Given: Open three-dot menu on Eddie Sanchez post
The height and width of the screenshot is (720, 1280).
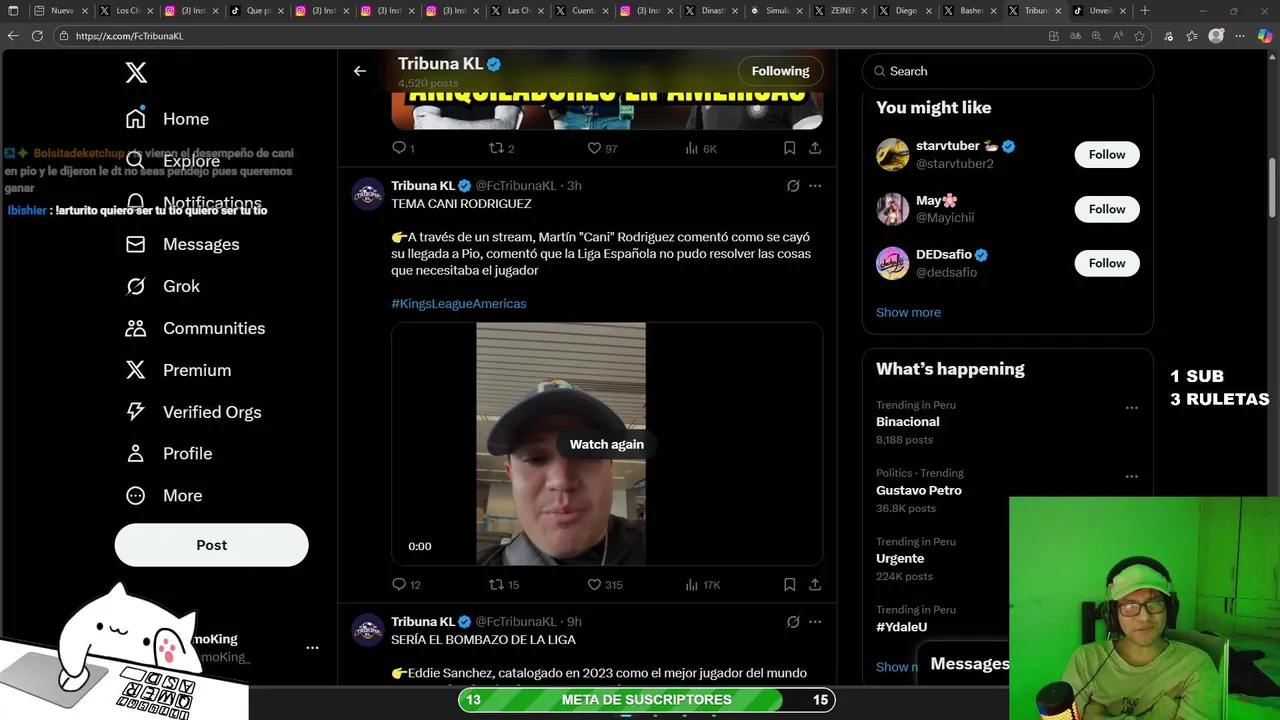Looking at the screenshot, I should pos(815,622).
